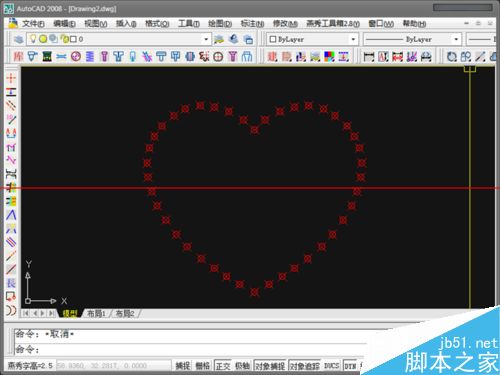Click the Layer Properties Manager icon
The height and width of the screenshot is (375, 500).
coord(18,39)
